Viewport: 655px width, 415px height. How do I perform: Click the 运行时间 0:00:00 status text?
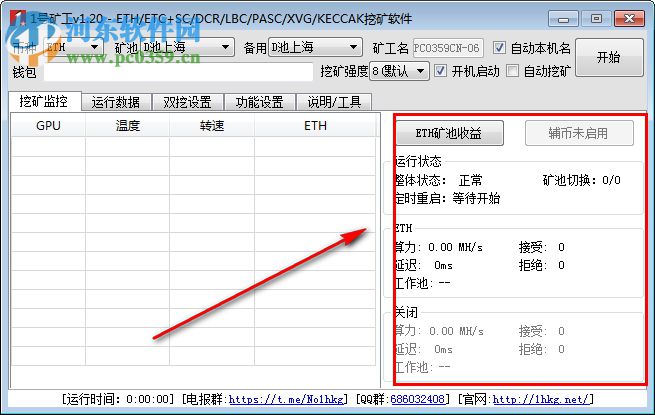[118, 399]
